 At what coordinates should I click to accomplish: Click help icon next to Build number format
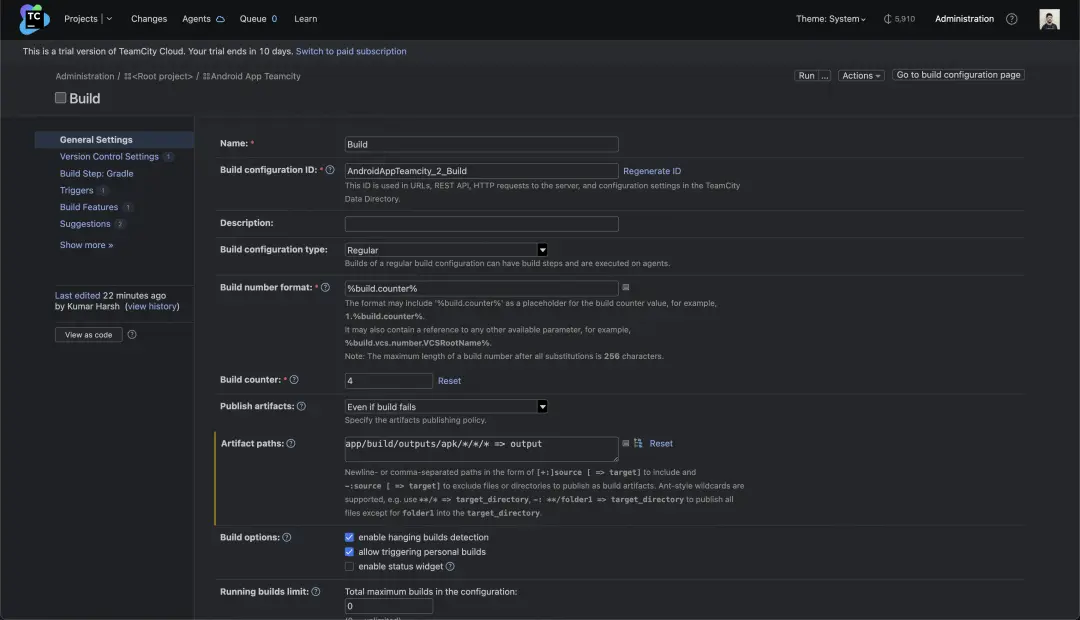tap(326, 288)
